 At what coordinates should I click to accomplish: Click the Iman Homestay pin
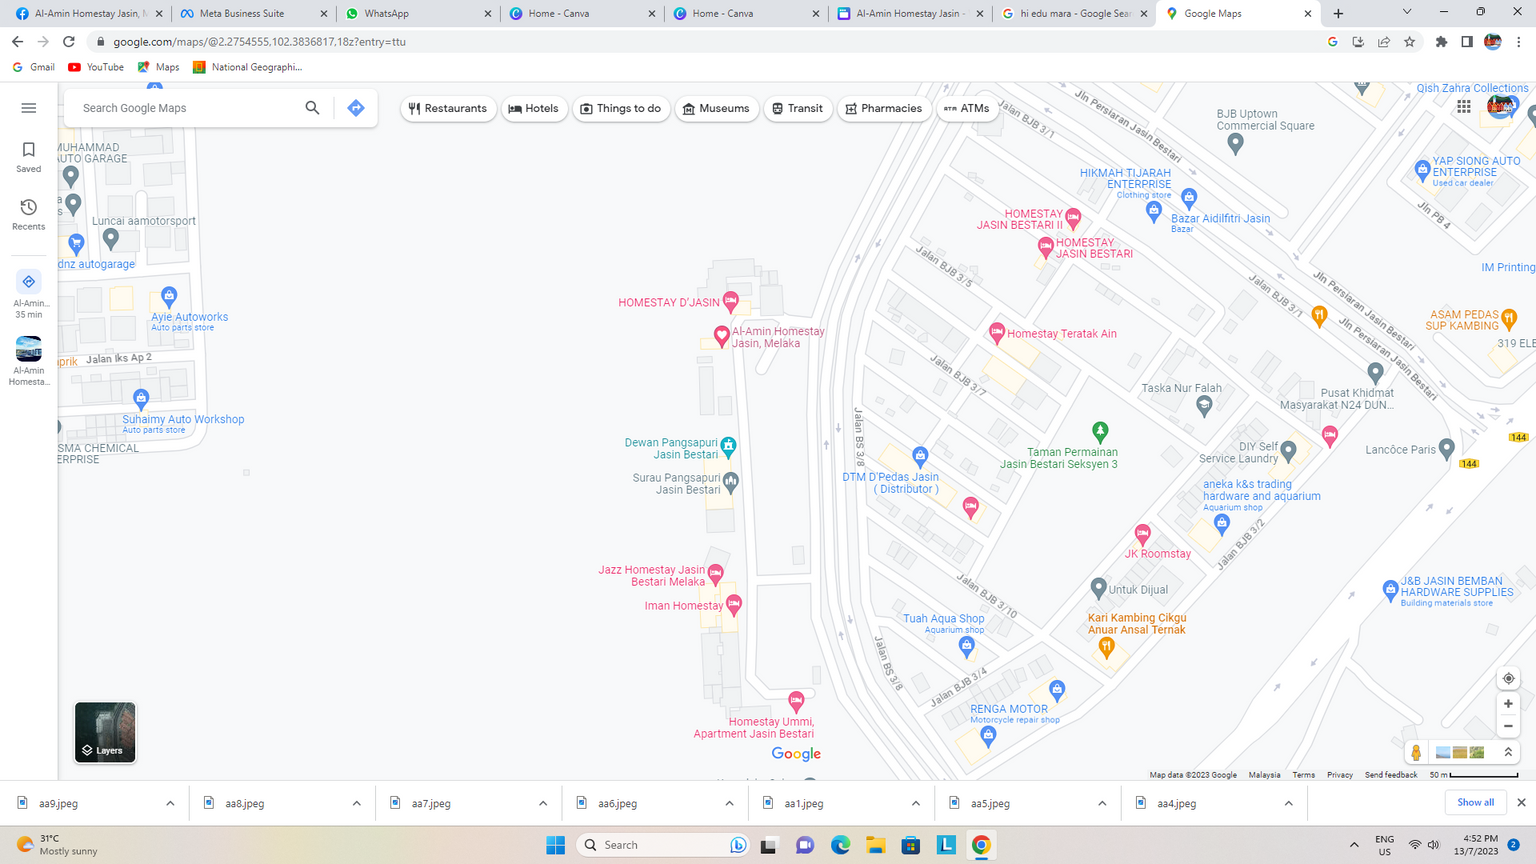[734, 605]
